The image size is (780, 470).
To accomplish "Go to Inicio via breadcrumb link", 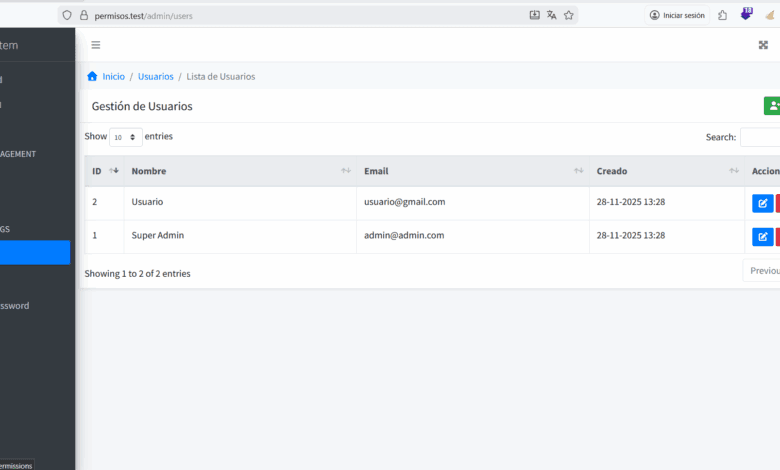I will pos(113,77).
